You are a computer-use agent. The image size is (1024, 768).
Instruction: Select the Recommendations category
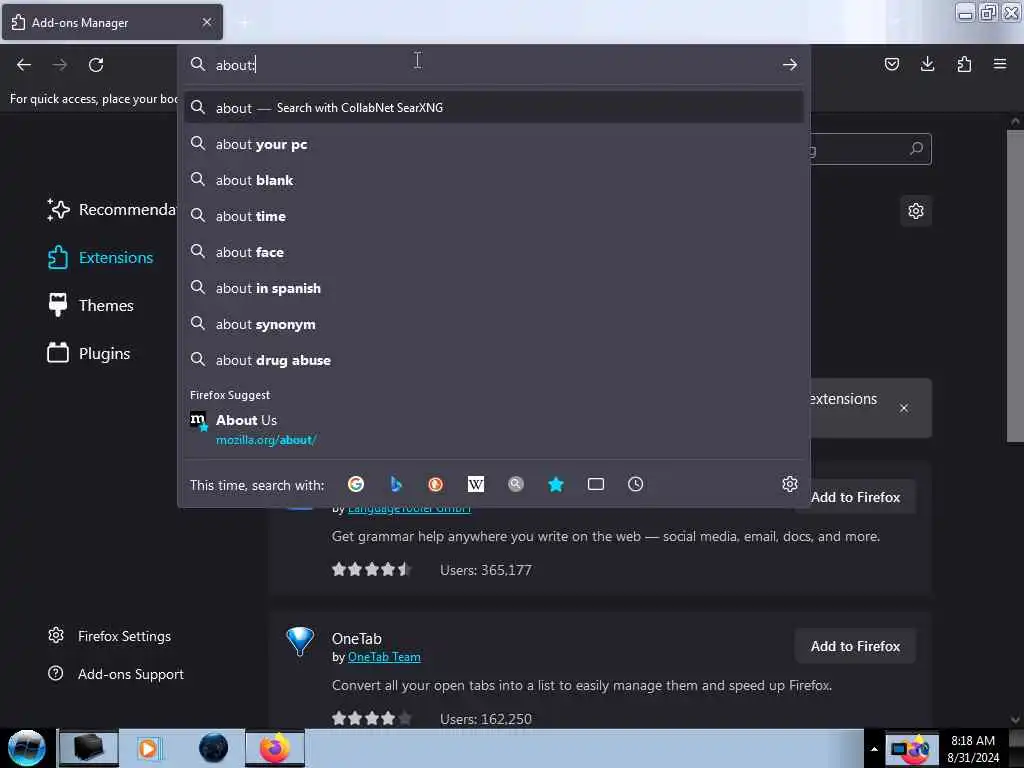(111, 210)
